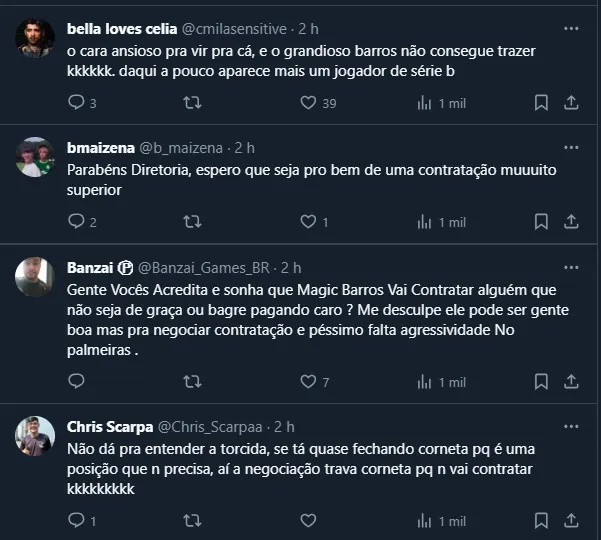Bookmark bella loves celia's tweet
This screenshot has width=601, height=540.
[541, 103]
